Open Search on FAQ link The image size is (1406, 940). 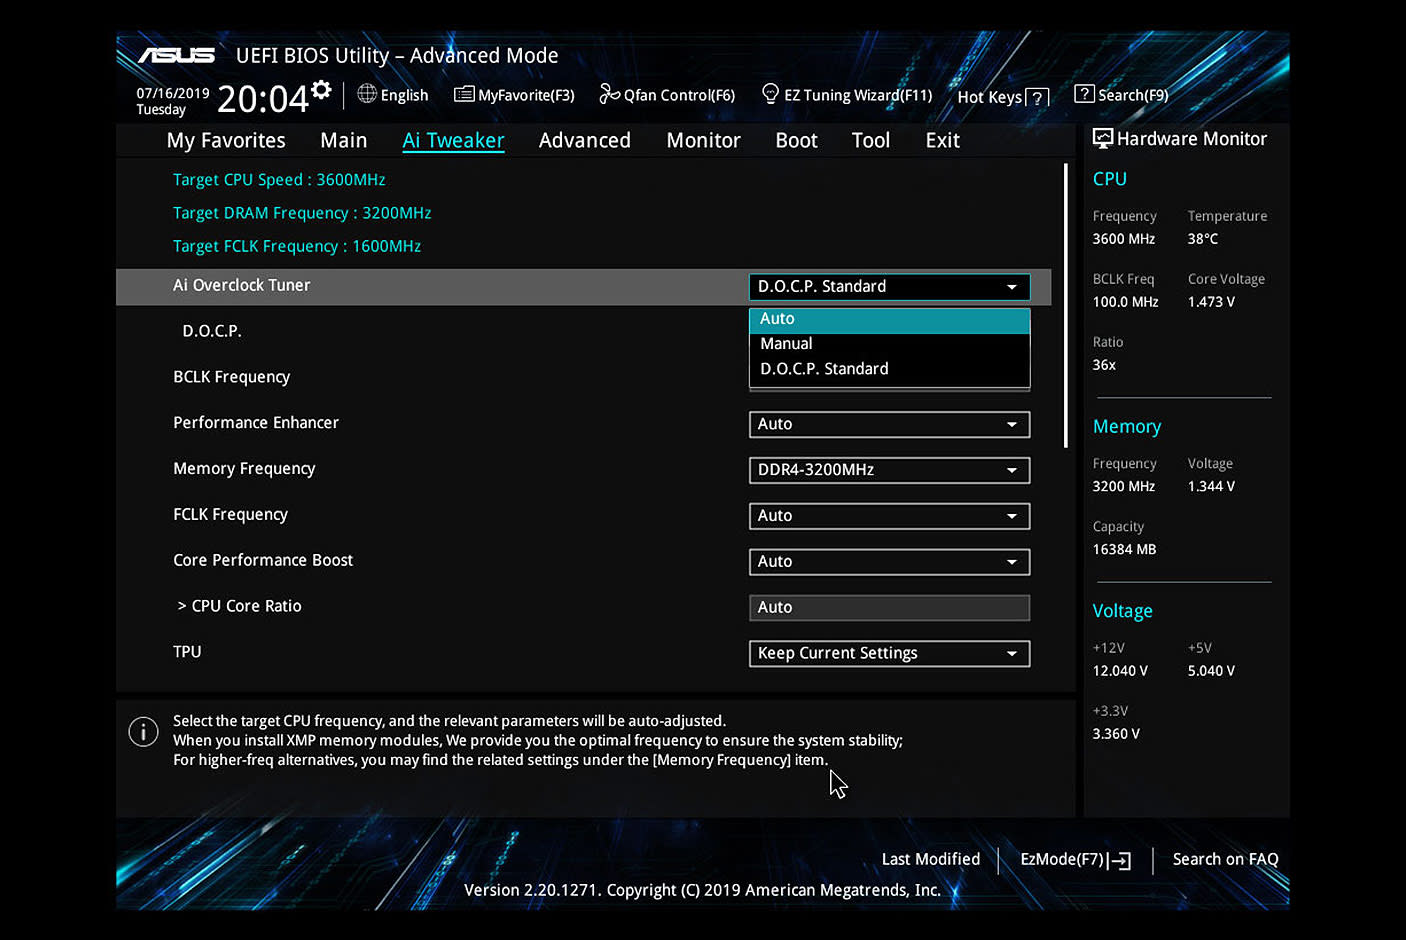click(x=1225, y=860)
